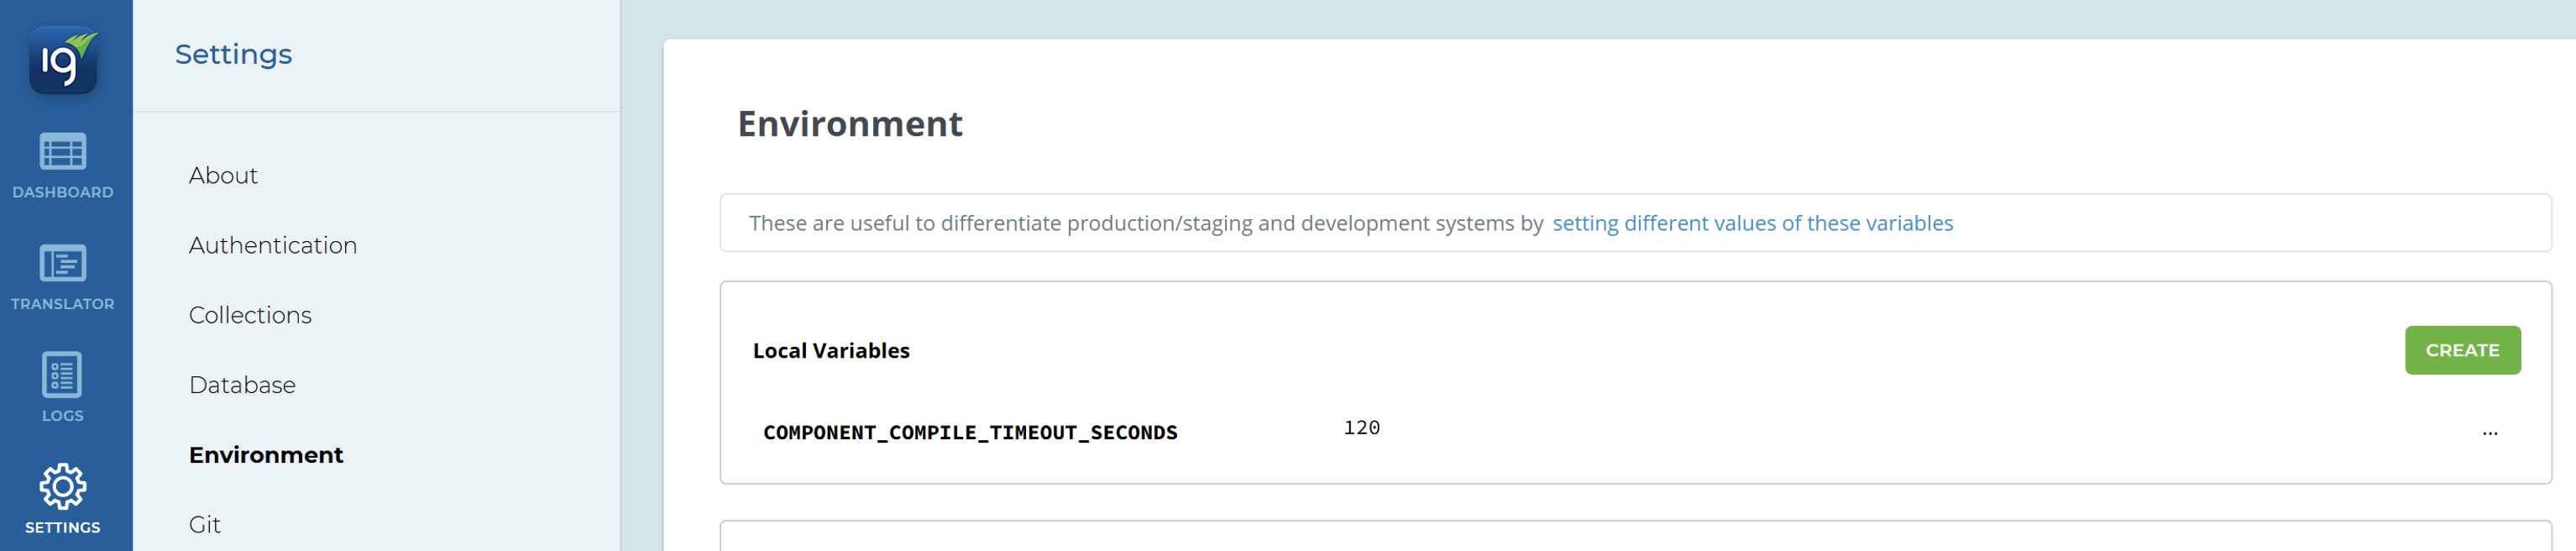2576x551 pixels.
Task: Open the Translator icon in sidebar
Action: [x=62, y=264]
